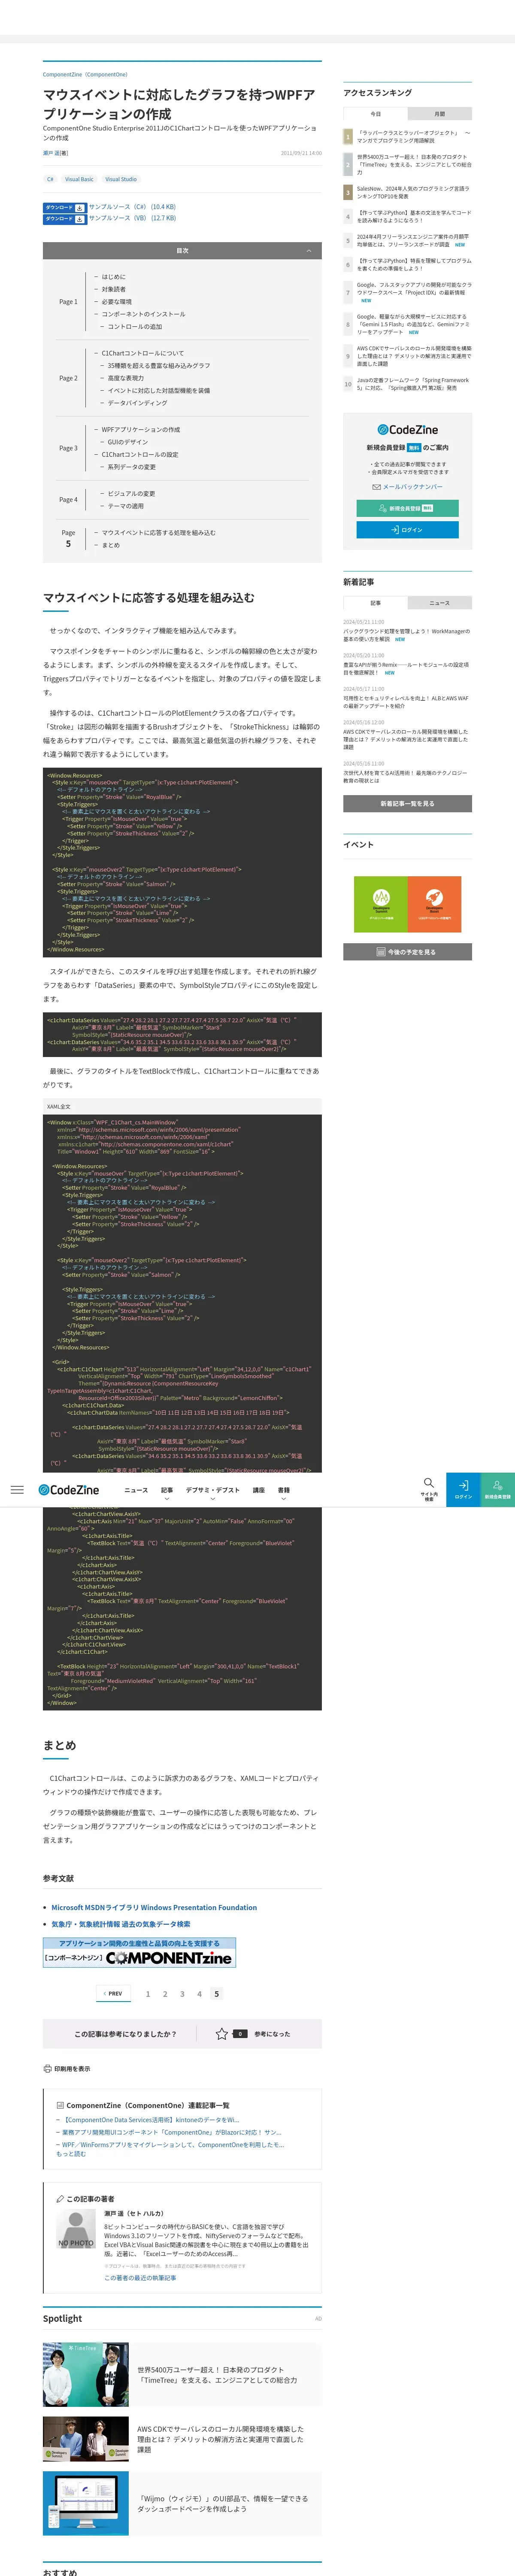Open ニュース in sticky navigation

point(136,1490)
